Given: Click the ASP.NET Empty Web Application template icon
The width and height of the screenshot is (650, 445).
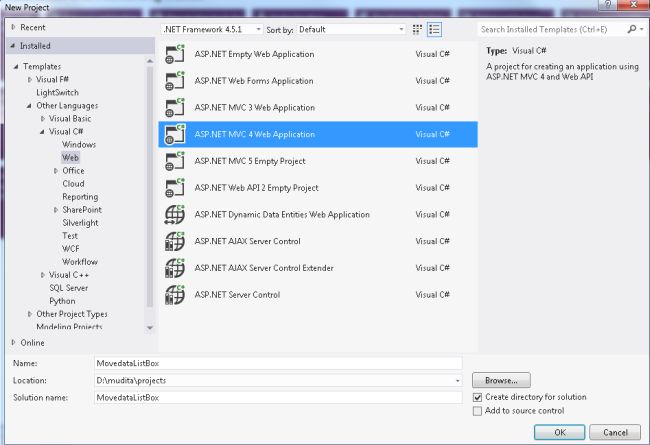Looking at the screenshot, I should (175, 54).
